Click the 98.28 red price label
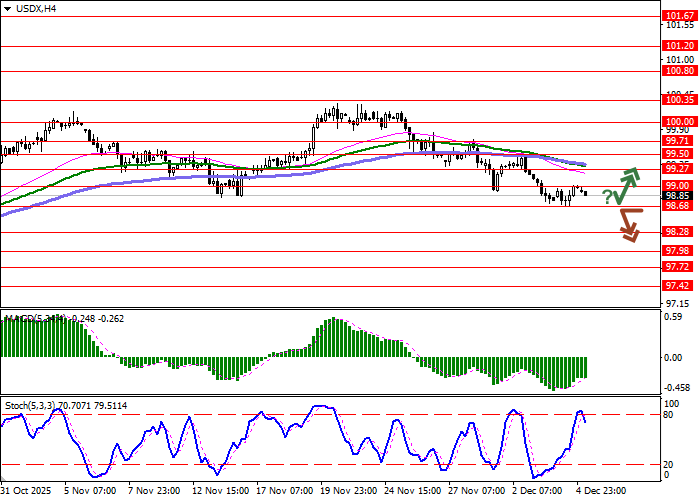 coord(679,231)
